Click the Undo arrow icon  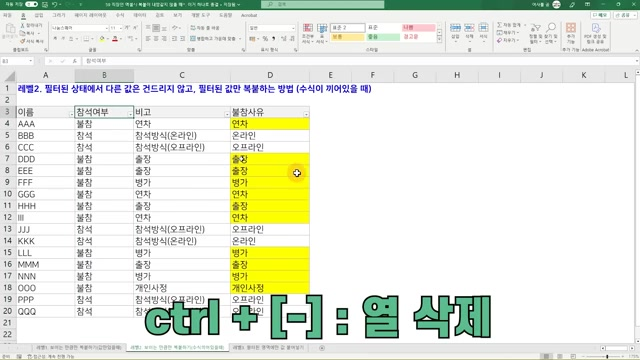54,4
